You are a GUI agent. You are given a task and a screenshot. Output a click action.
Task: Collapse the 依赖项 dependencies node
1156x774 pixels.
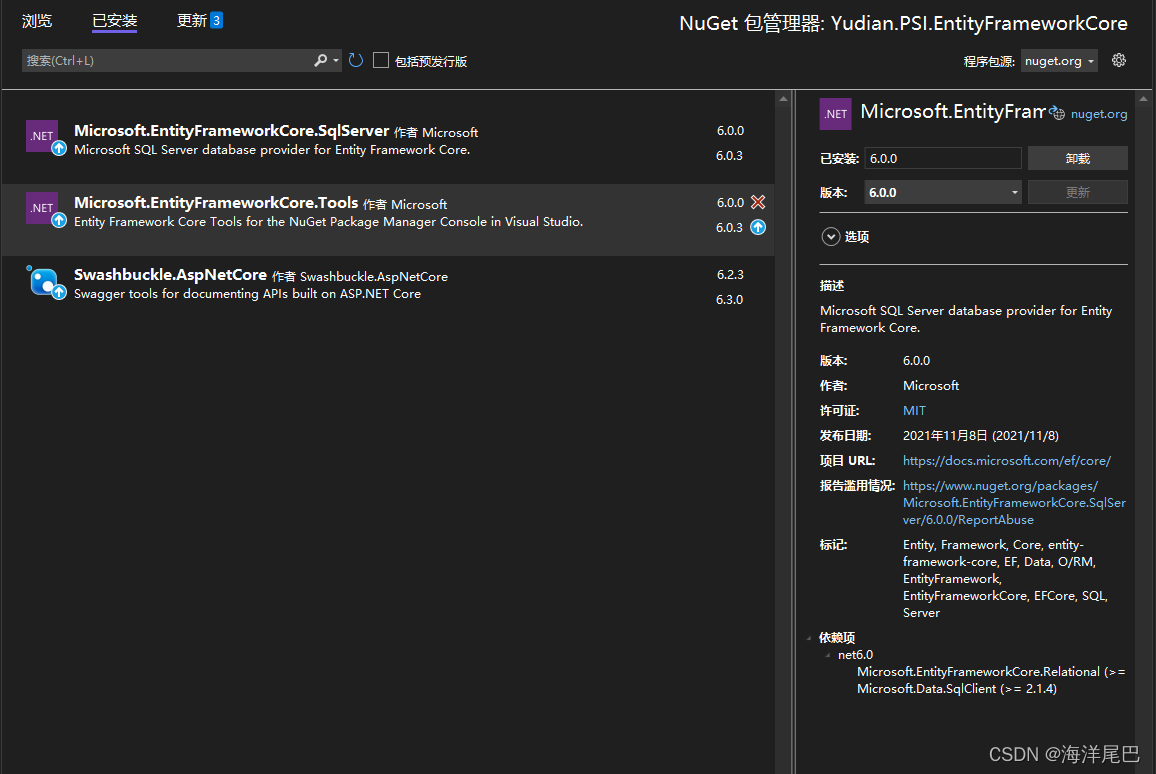point(809,638)
